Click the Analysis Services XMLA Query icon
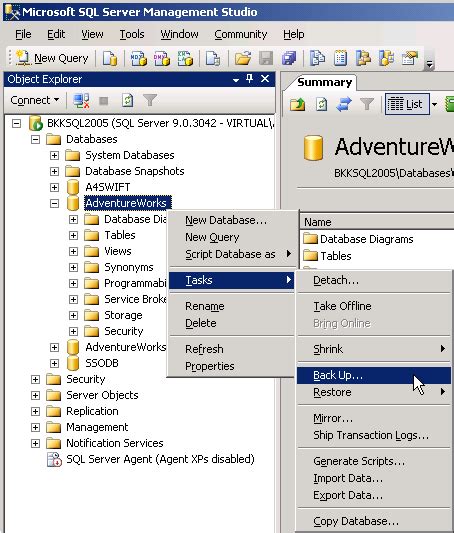This screenshot has height=533, width=454. coord(185,58)
